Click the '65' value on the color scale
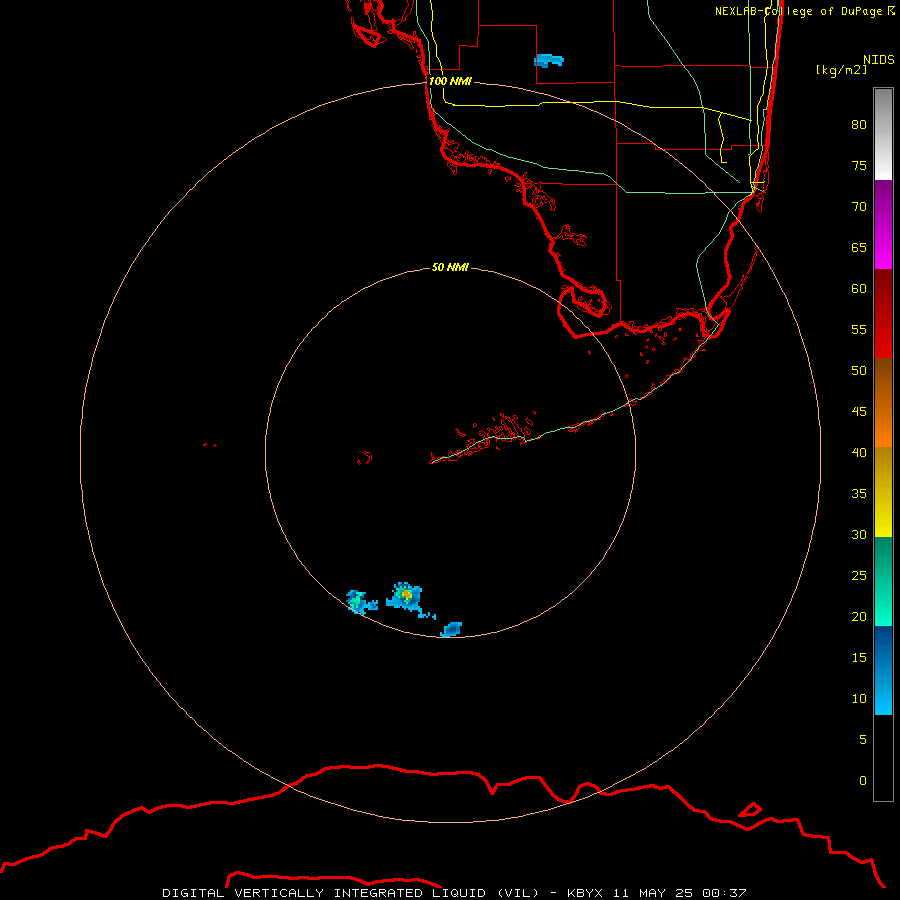Image resolution: width=900 pixels, height=900 pixels. coord(859,247)
